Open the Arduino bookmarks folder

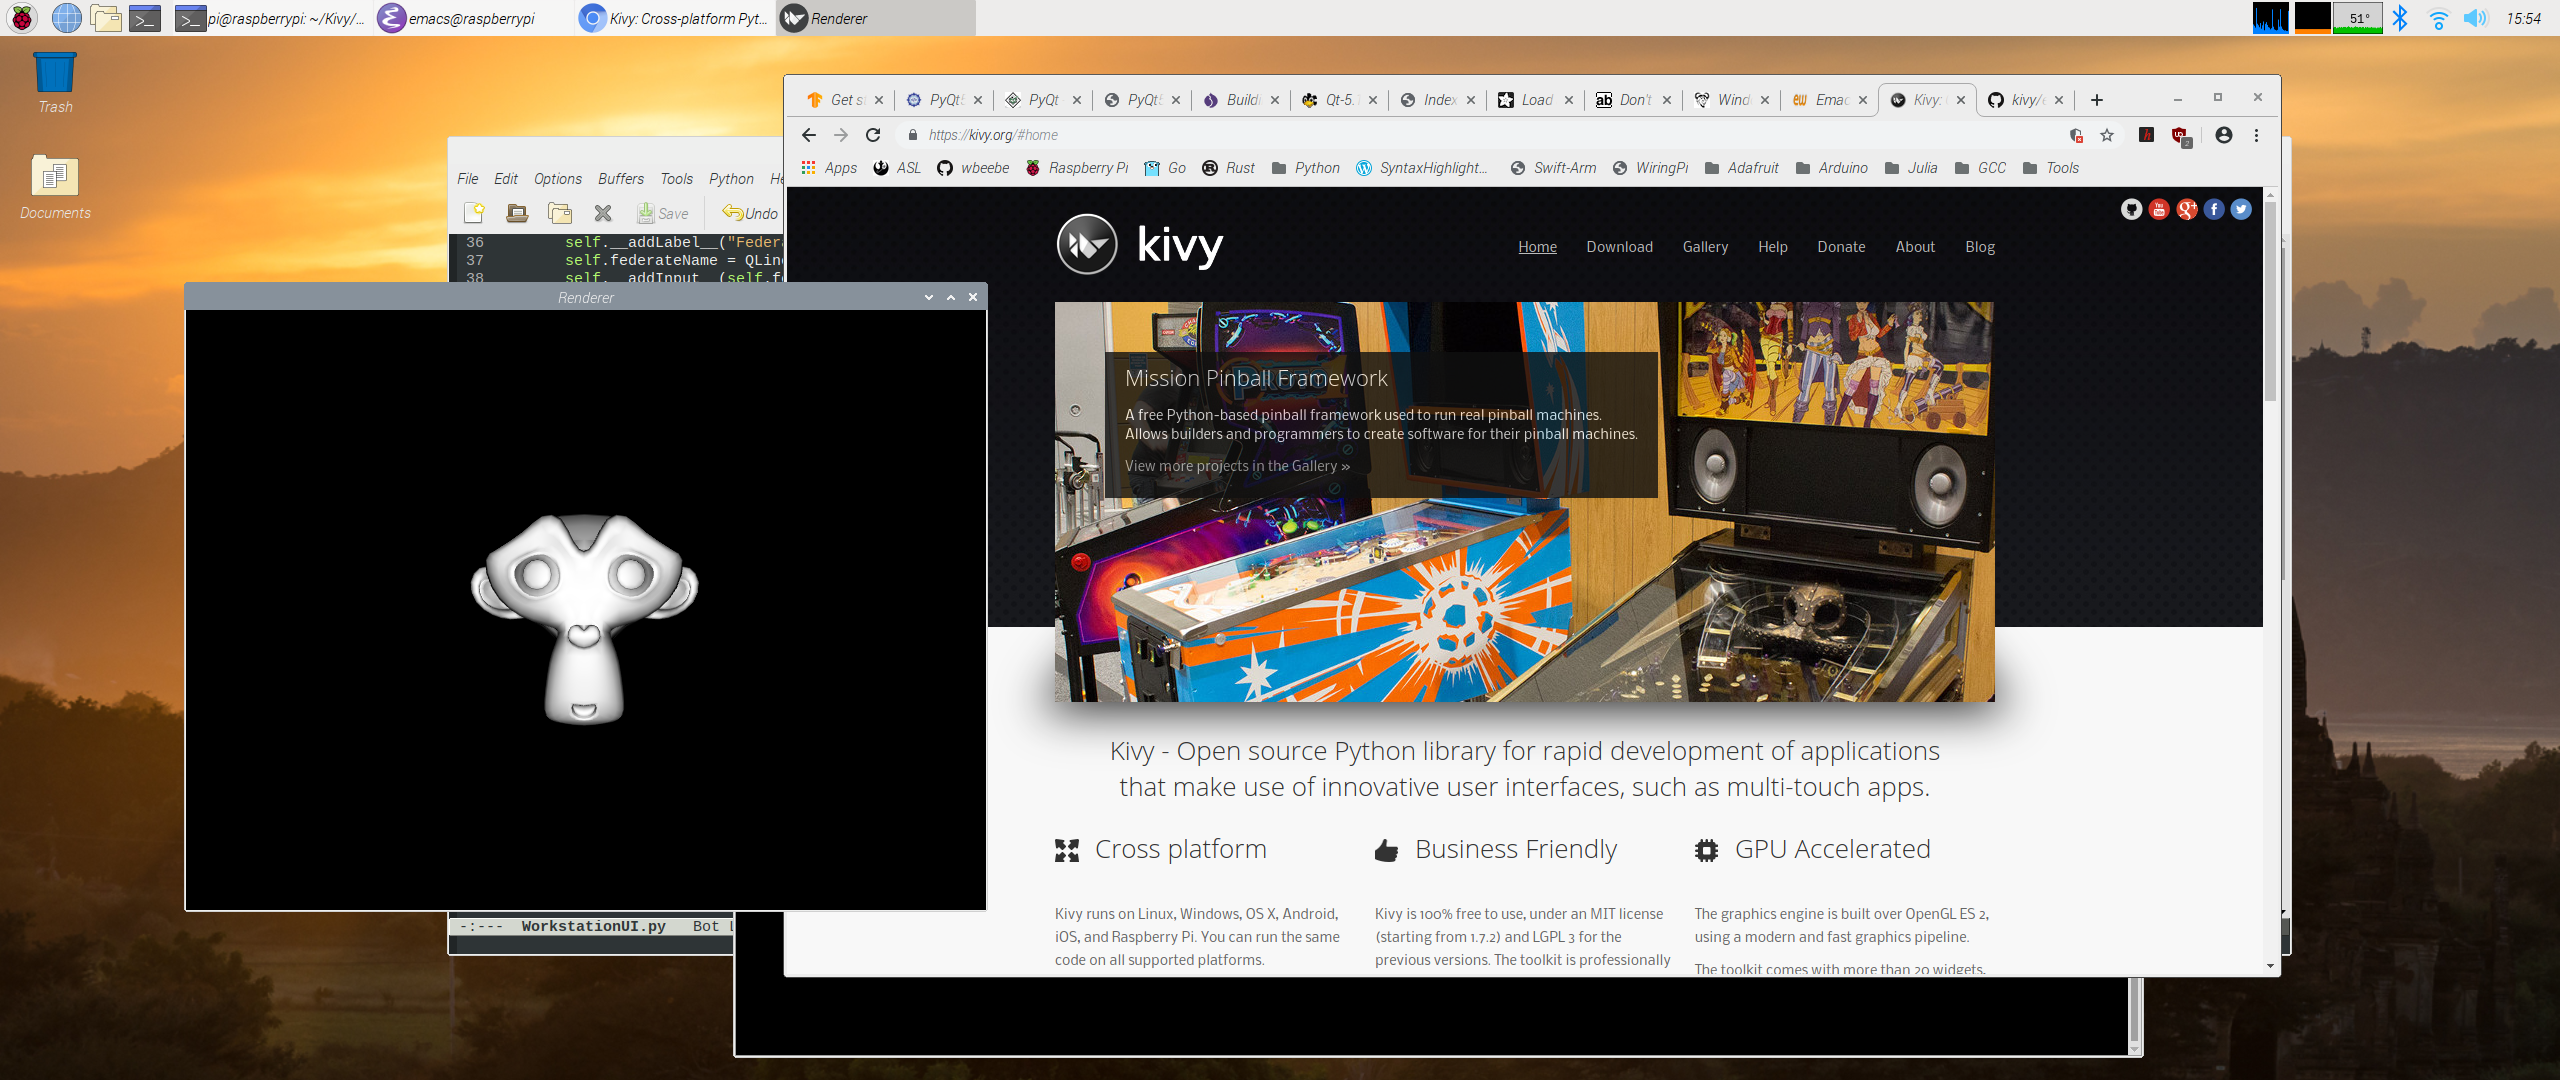coord(1832,168)
